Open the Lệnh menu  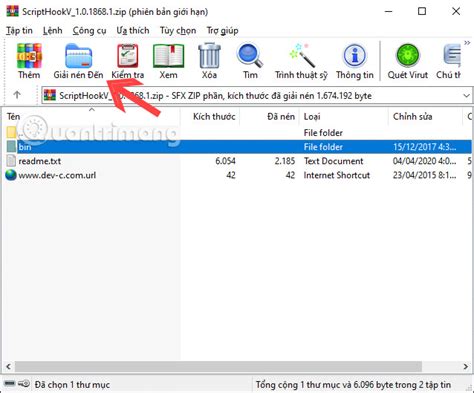click(53, 31)
